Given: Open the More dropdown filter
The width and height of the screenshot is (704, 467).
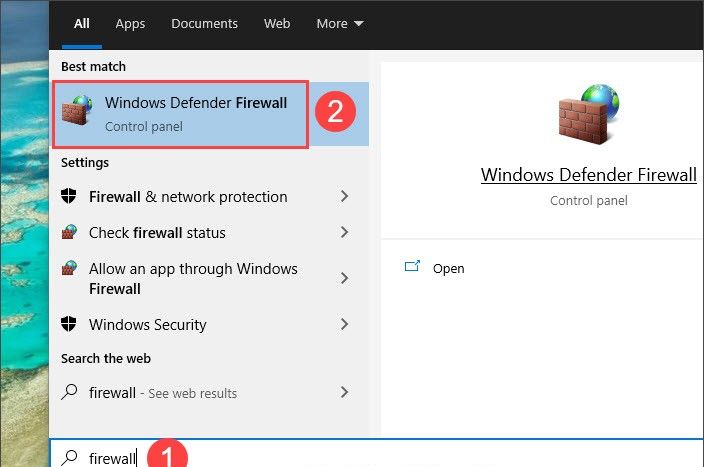Looking at the screenshot, I should click(340, 23).
